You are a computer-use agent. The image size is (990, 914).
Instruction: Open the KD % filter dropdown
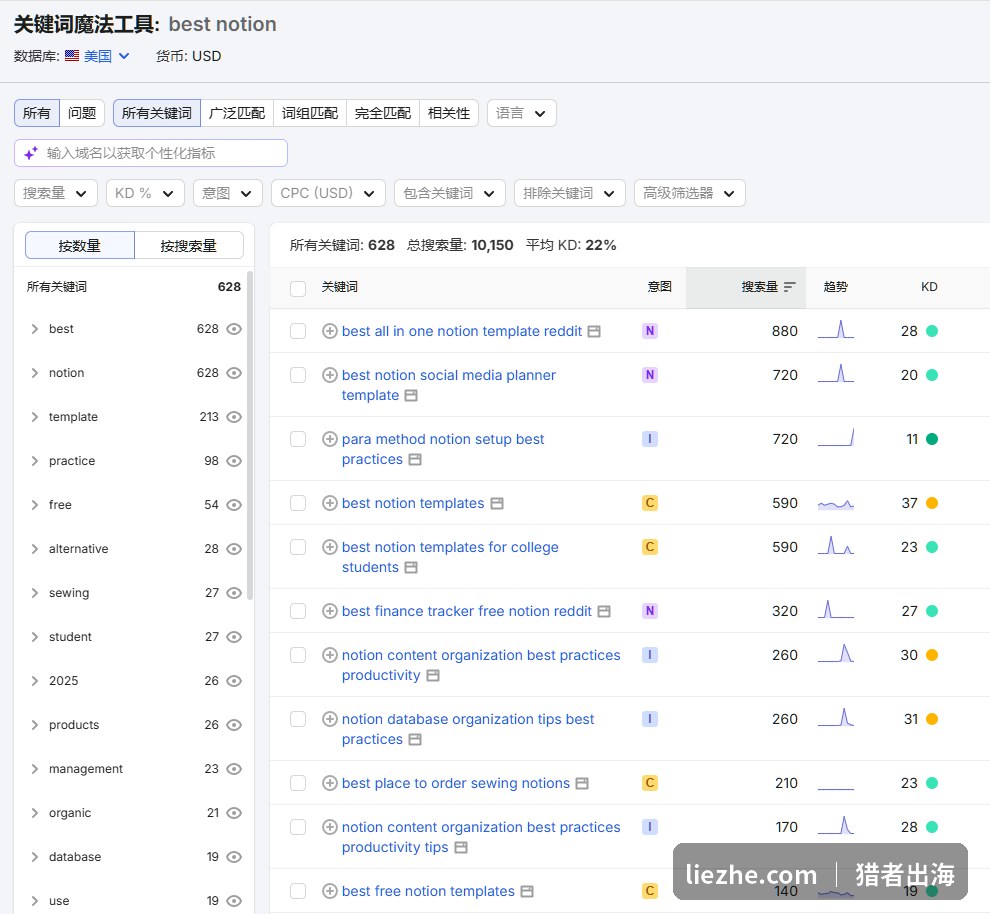pyautogui.click(x=145, y=193)
